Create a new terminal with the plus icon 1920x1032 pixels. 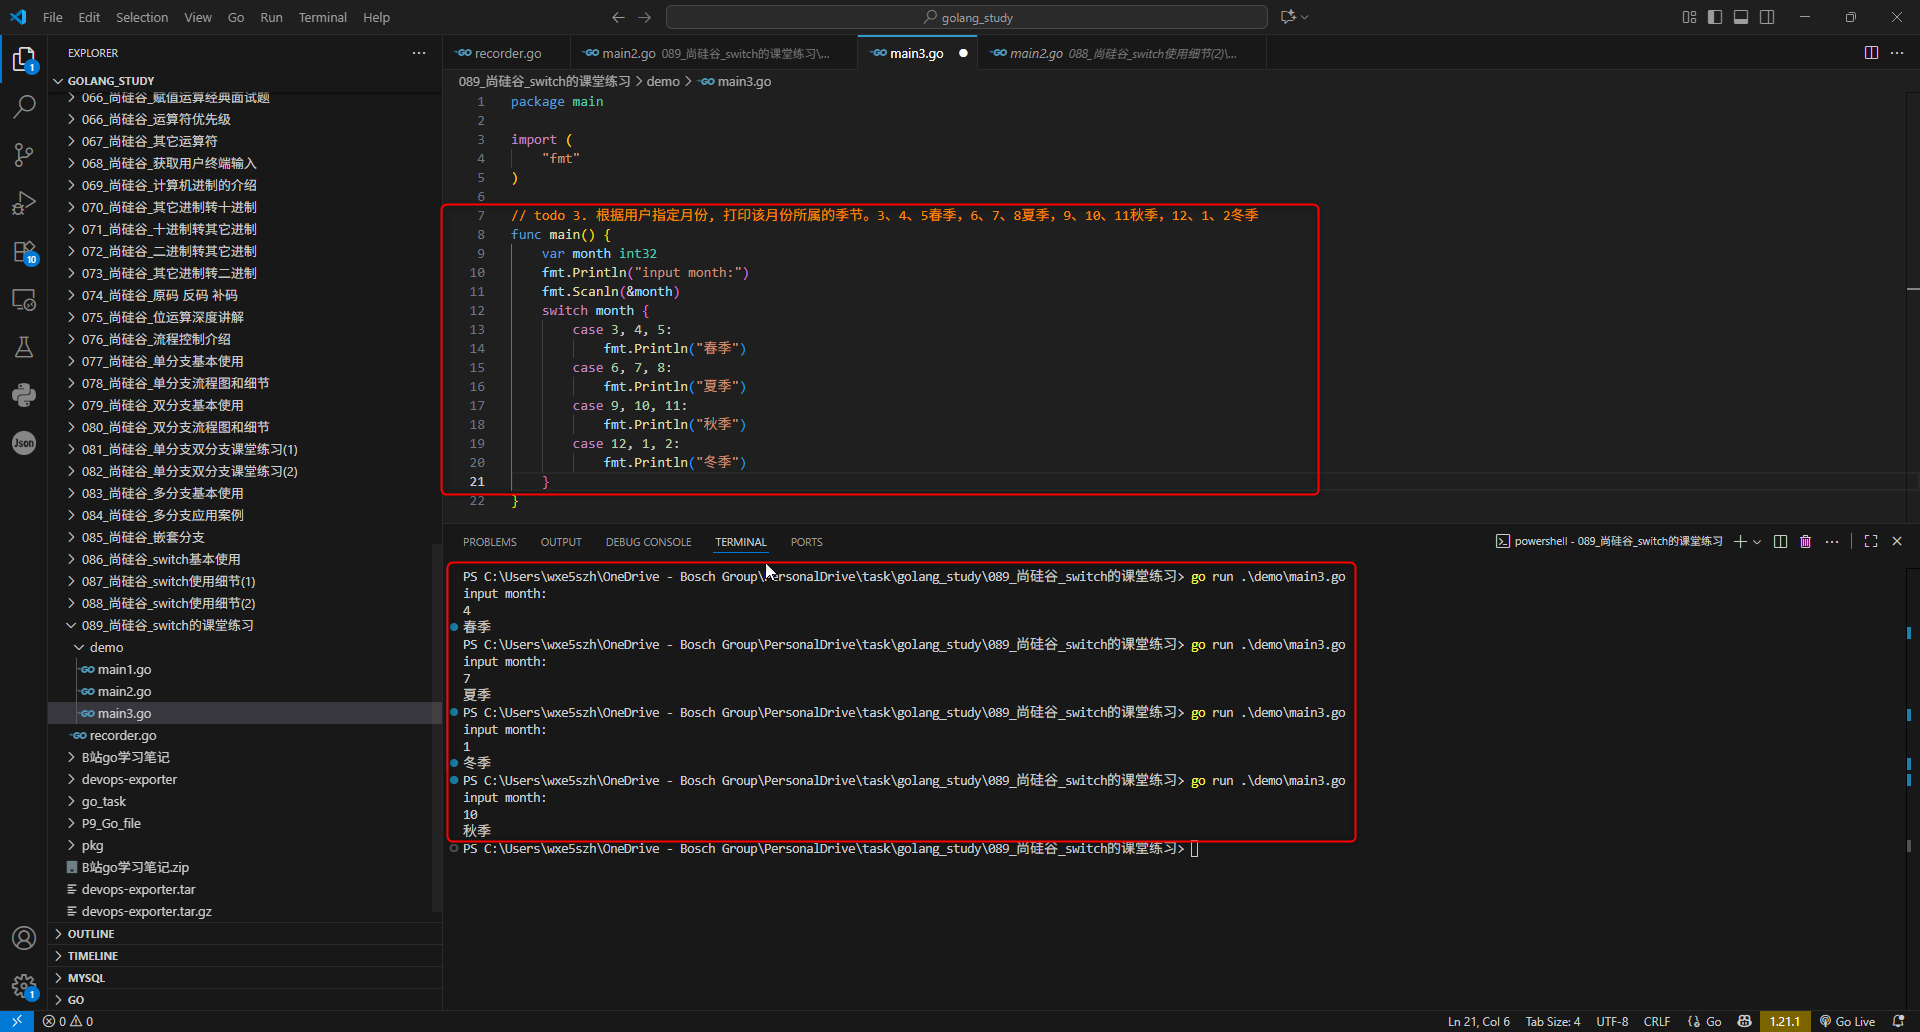pyautogui.click(x=1740, y=541)
